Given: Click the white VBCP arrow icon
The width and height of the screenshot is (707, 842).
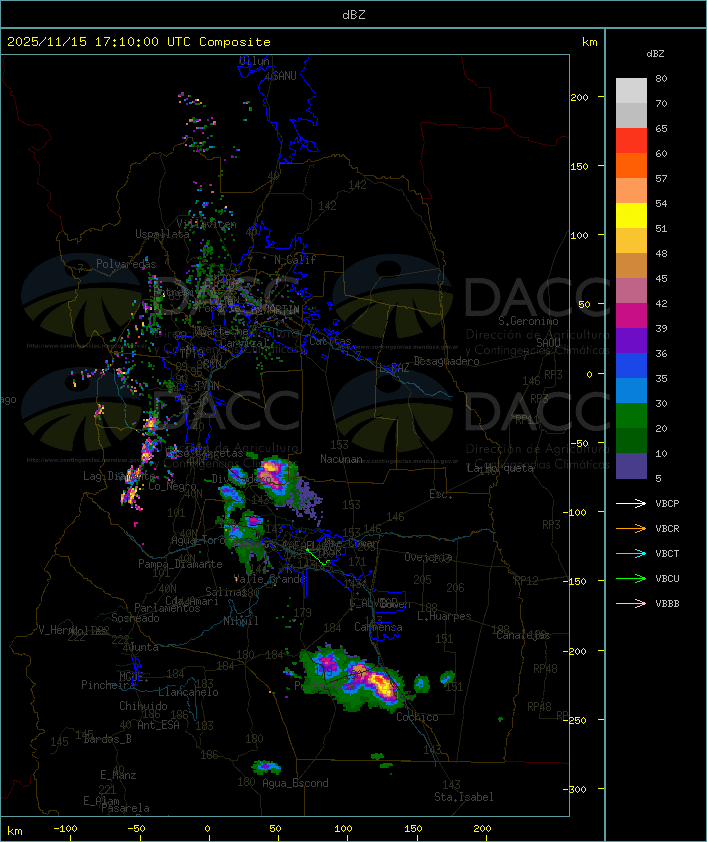Looking at the screenshot, I should 631,503.
